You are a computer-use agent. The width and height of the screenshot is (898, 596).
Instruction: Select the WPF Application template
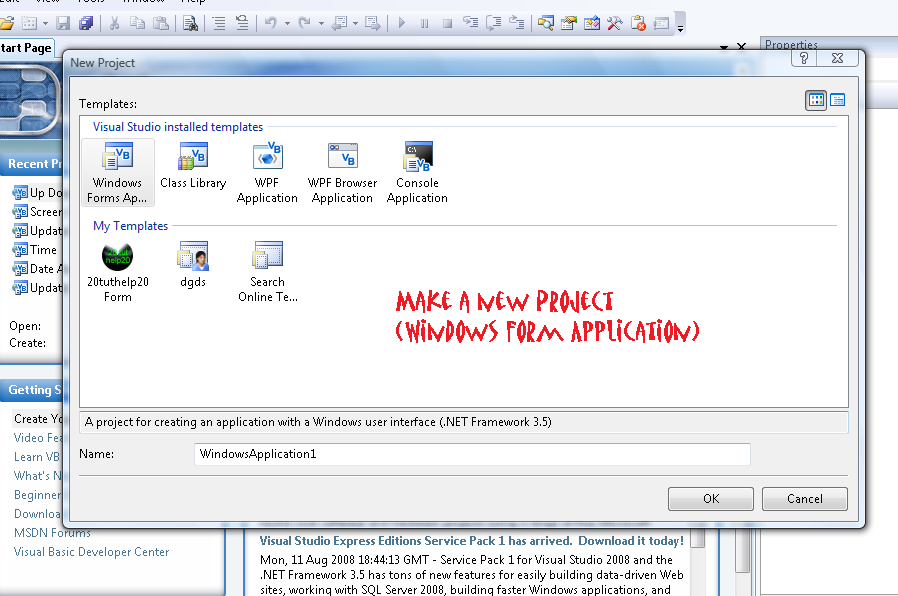[x=267, y=172]
